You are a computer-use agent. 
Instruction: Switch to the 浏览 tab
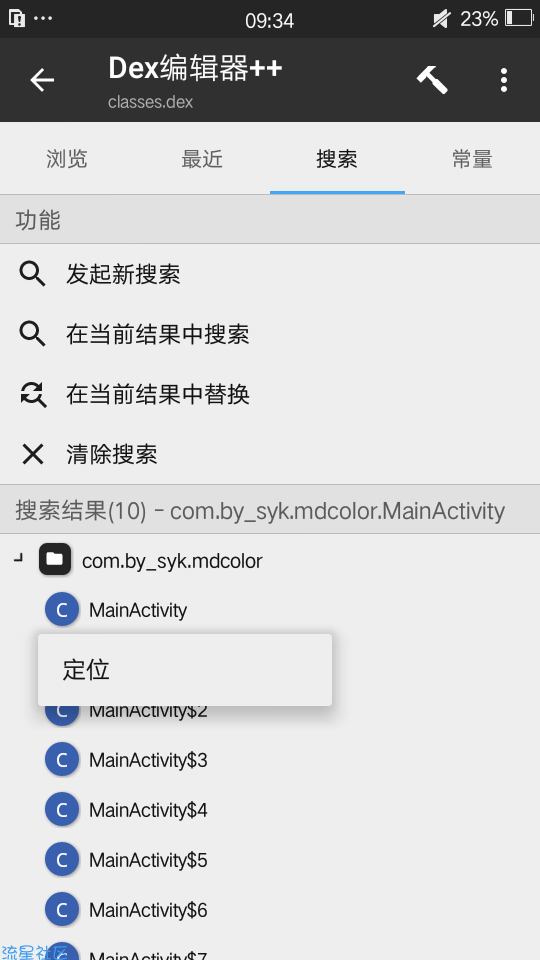tap(67, 159)
